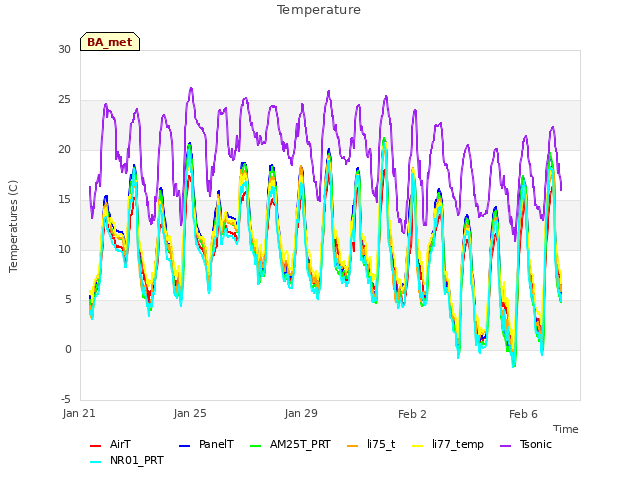Toggle the li75_t legend entry

pos(371,444)
